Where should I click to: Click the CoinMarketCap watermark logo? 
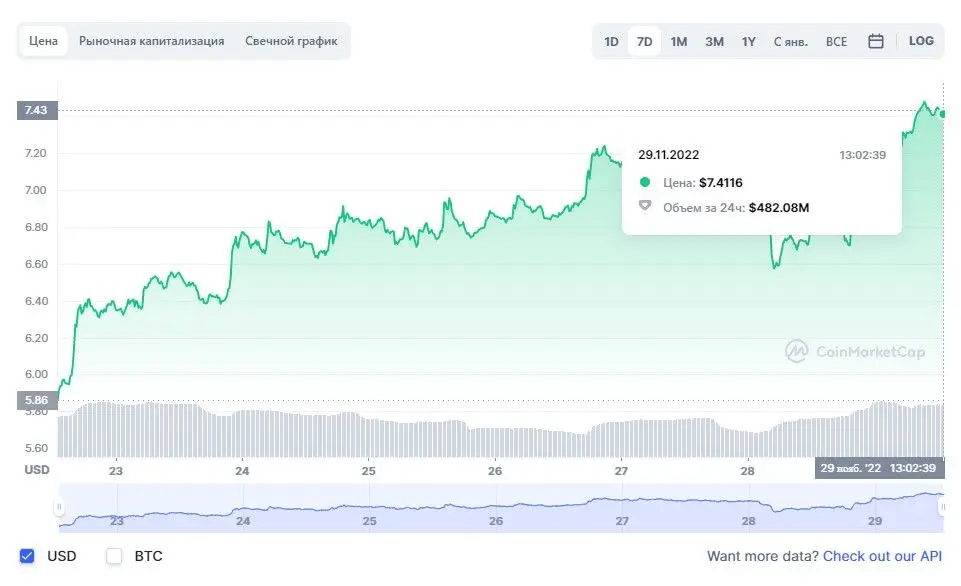coord(855,351)
